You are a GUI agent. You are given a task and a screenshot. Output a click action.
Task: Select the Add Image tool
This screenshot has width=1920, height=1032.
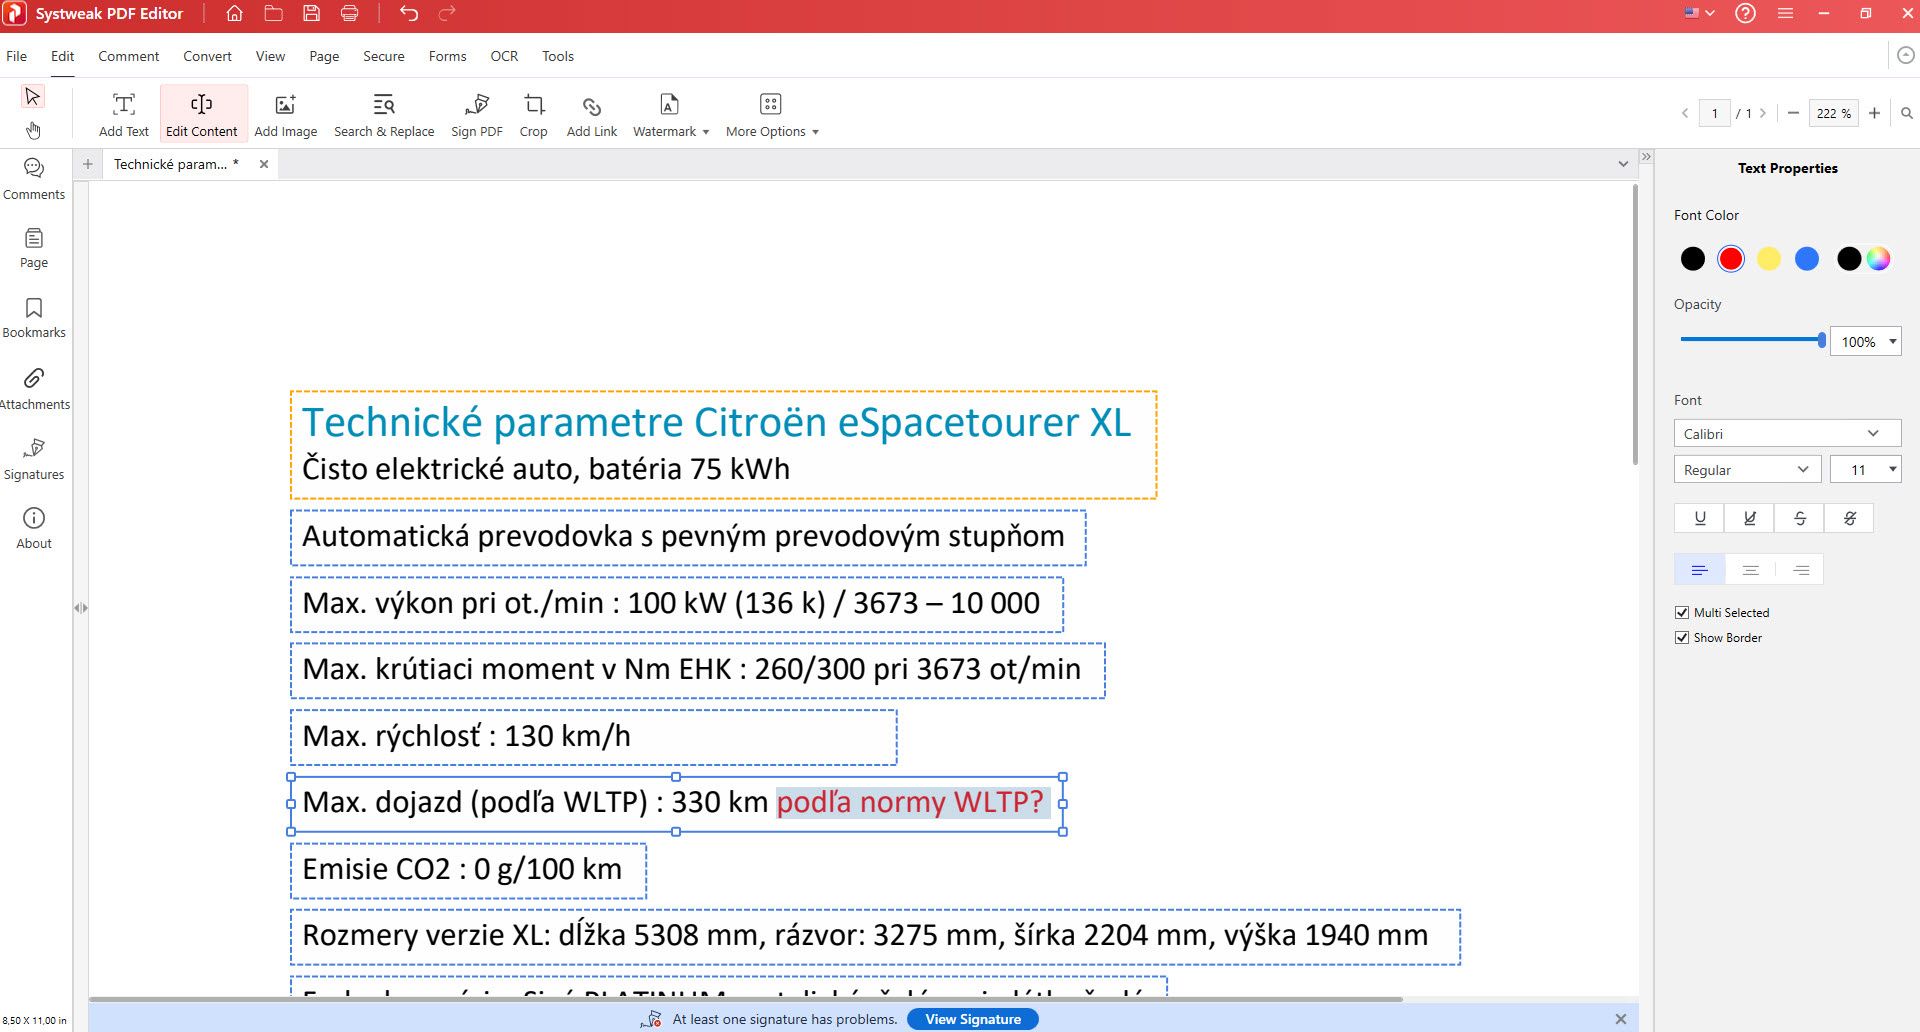click(285, 115)
